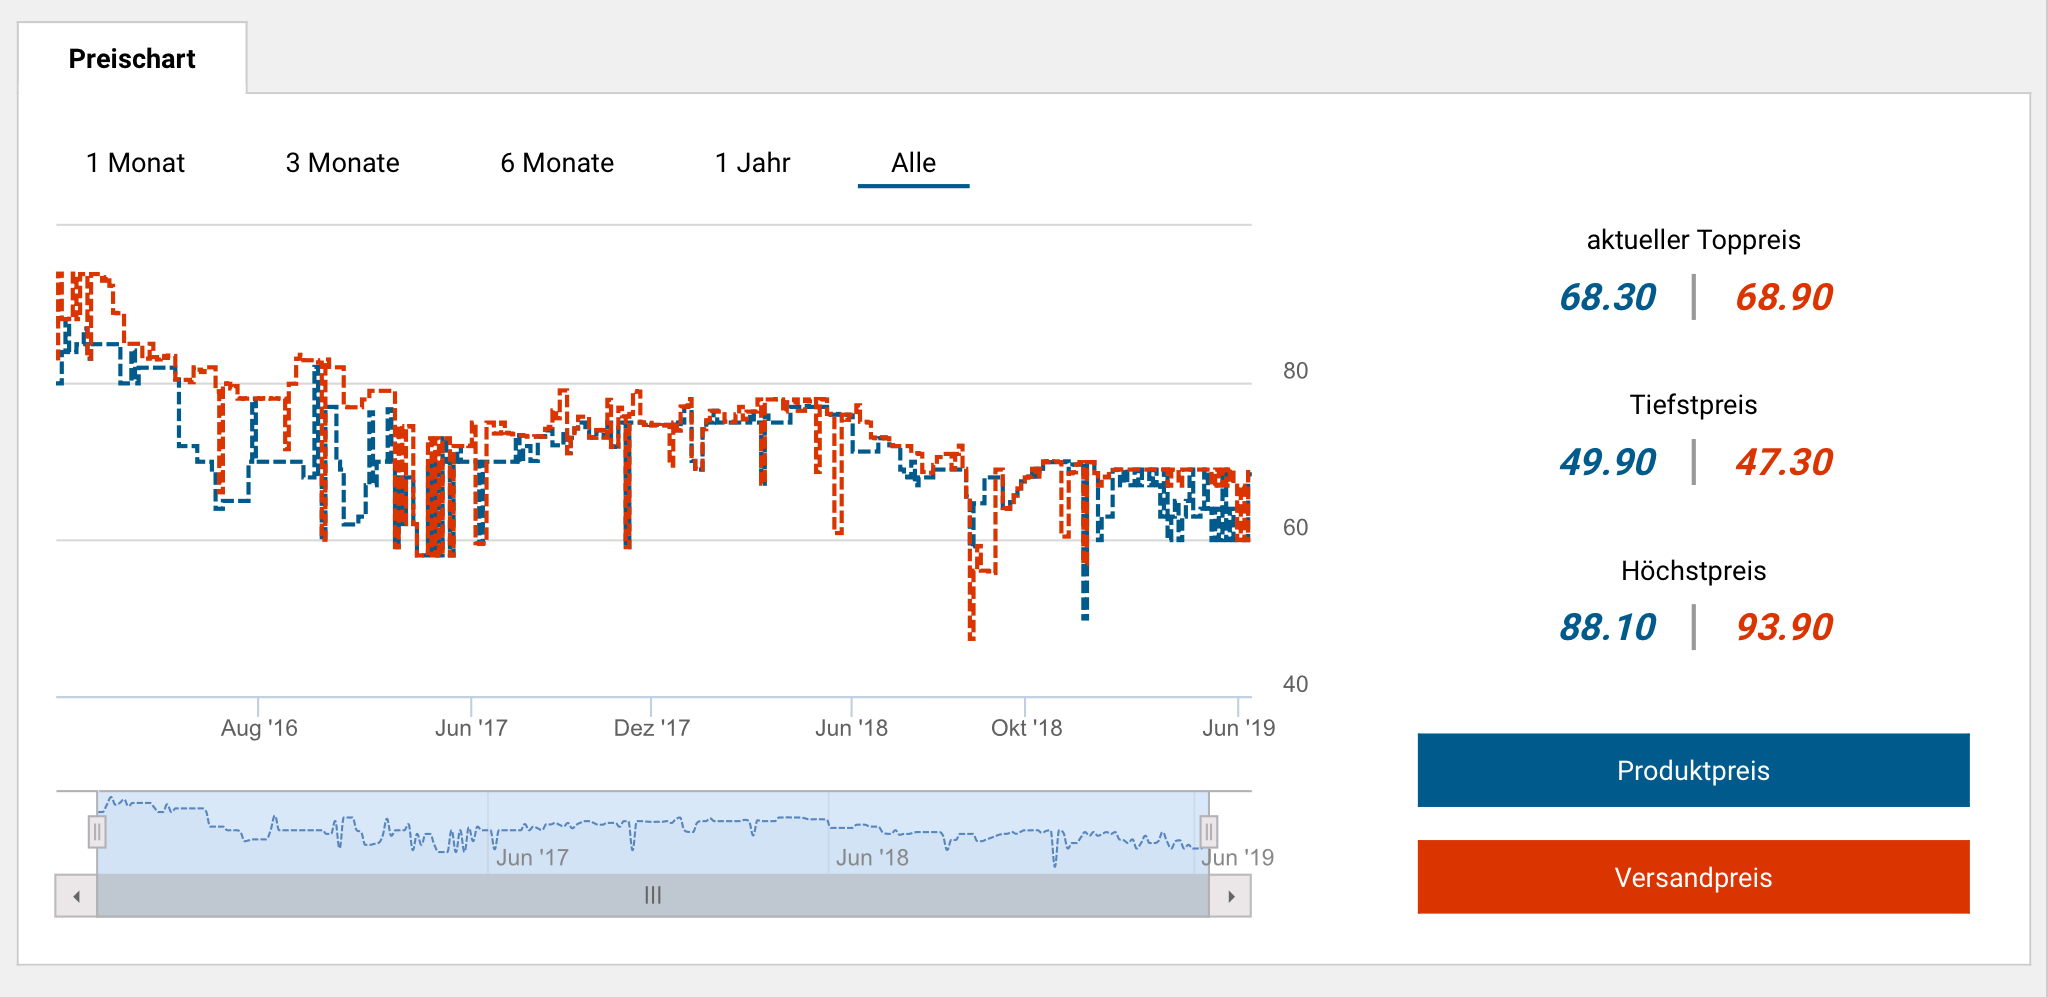This screenshot has height=997, width=2048.
Task: Switch to the 3 Monate range
Action: pyautogui.click(x=342, y=163)
